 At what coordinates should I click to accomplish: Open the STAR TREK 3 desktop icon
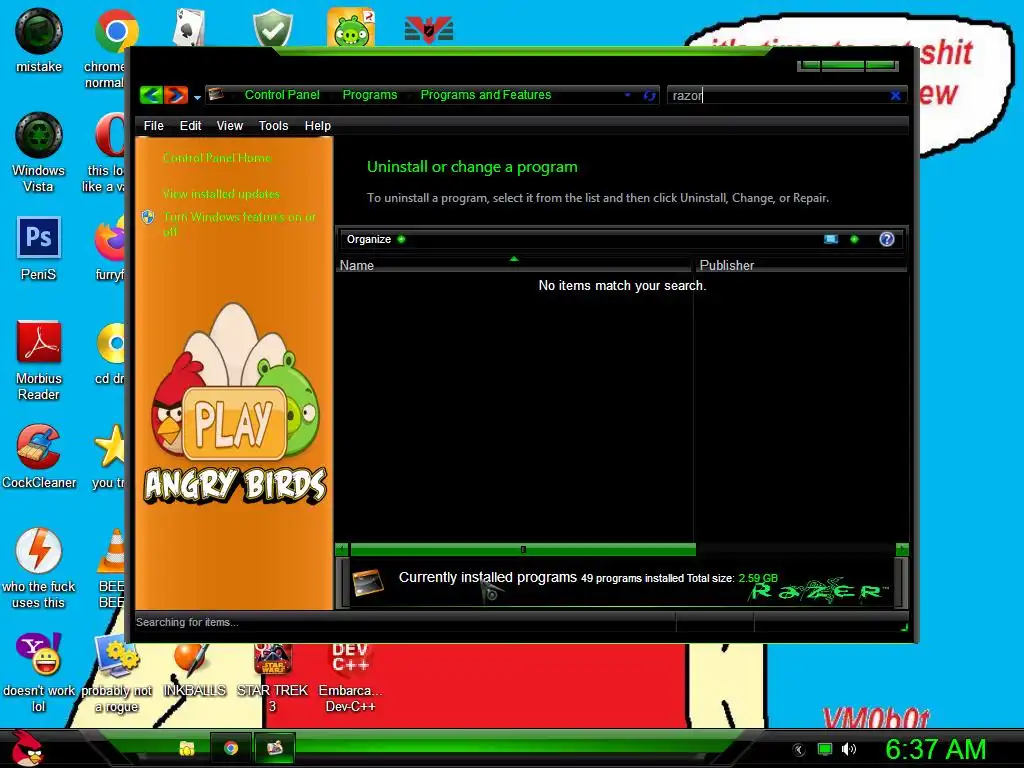[272, 677]
